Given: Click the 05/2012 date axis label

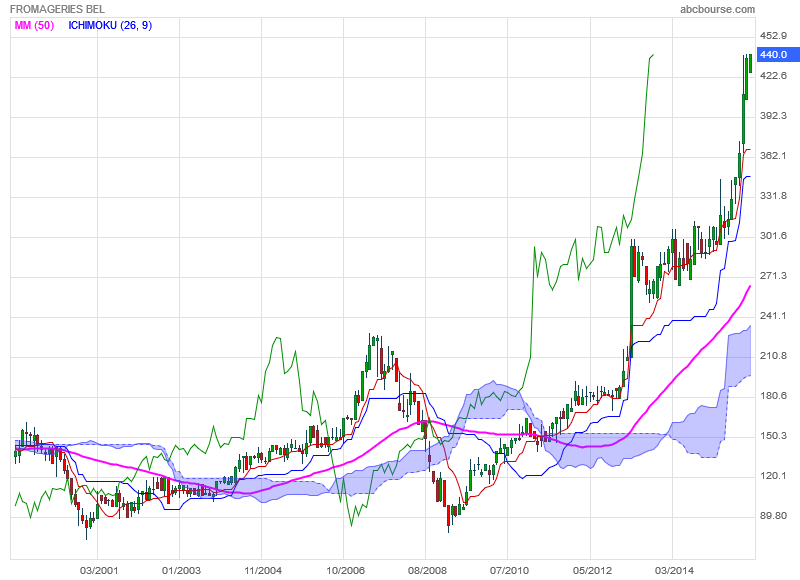Looking at the screenshot, I should 592,570.
